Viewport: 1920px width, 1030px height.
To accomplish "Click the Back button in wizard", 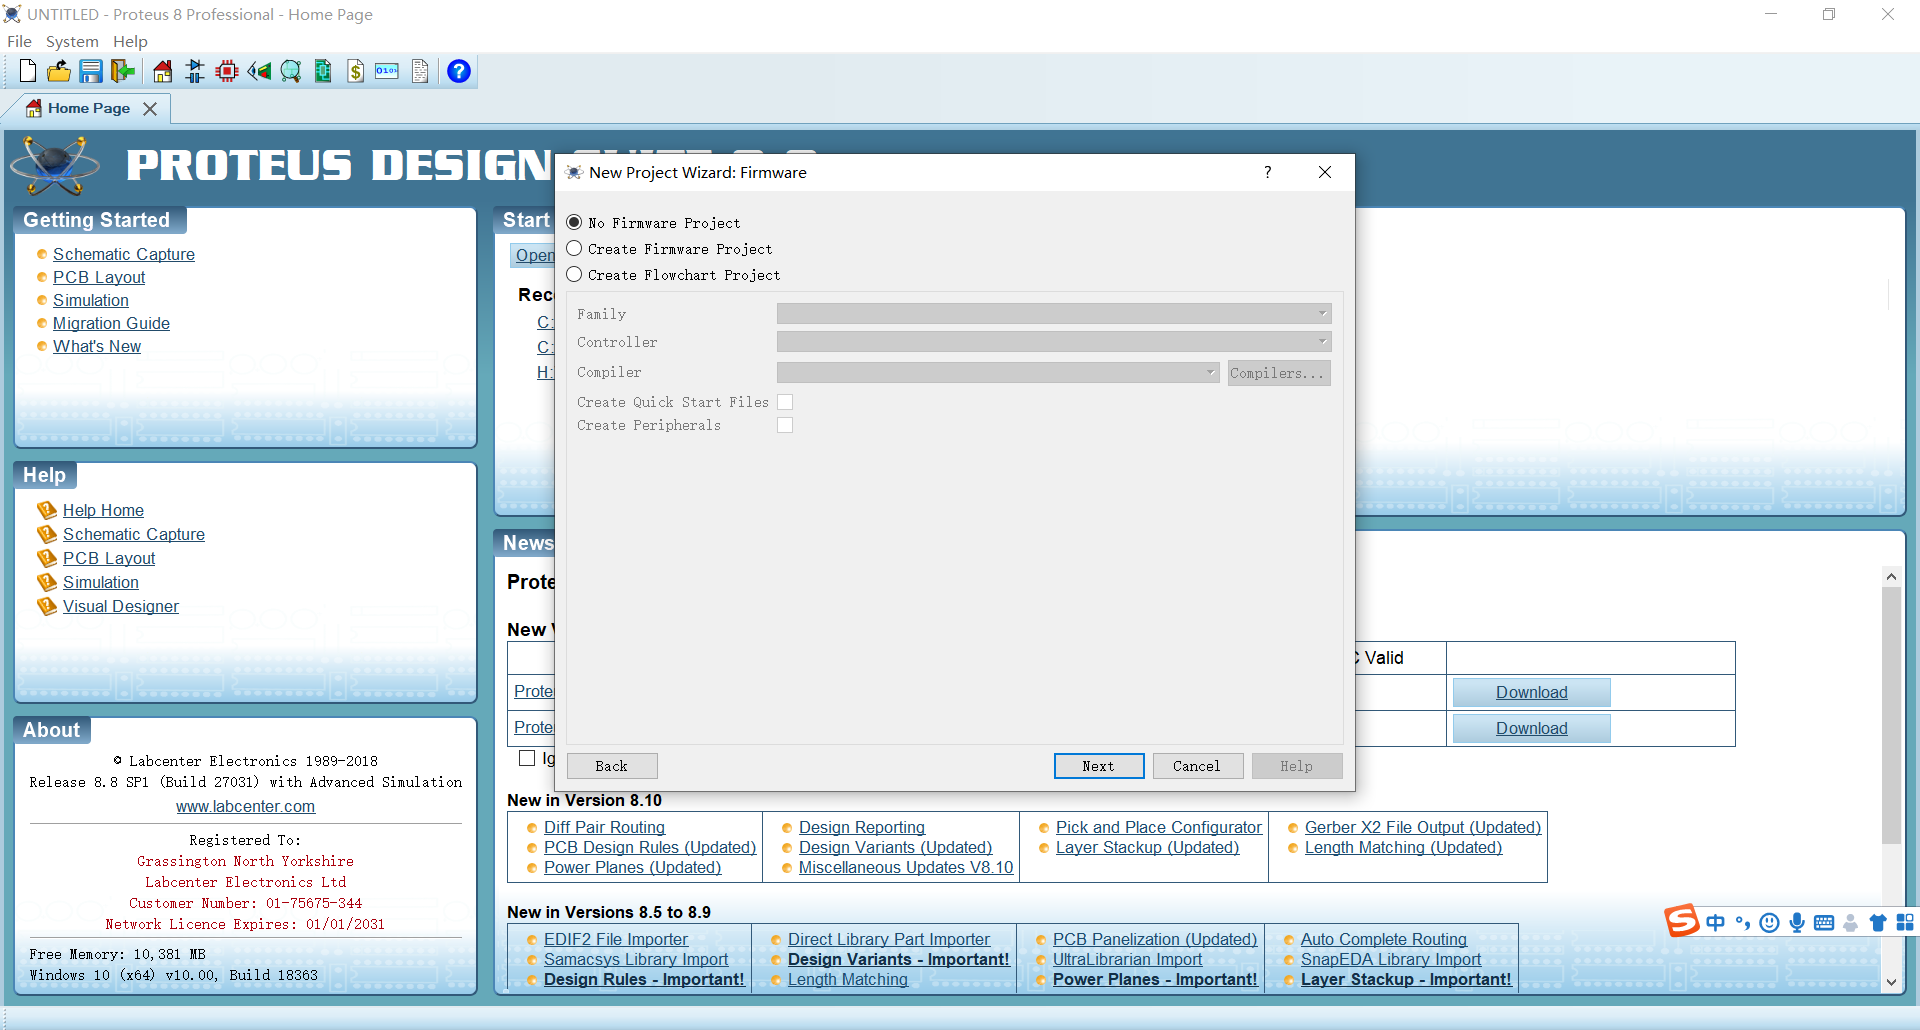I will [x=612, y=766].
